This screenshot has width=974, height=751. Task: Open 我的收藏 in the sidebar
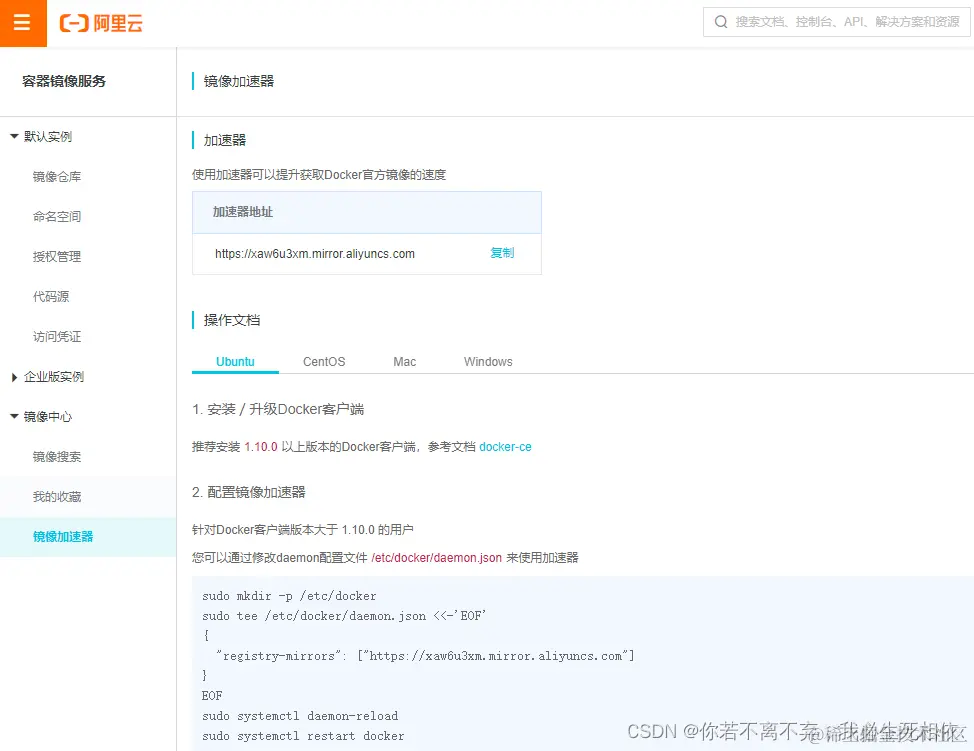point(57,496)
